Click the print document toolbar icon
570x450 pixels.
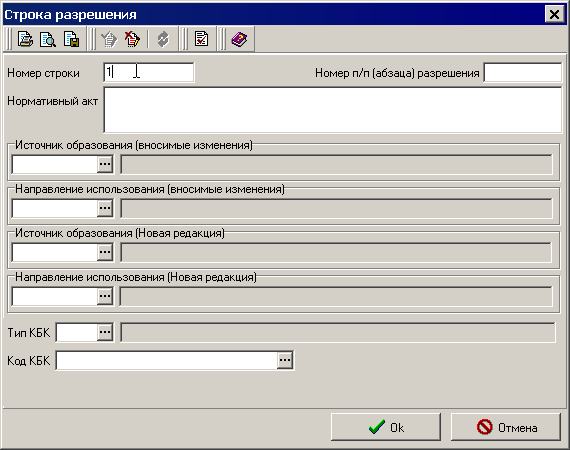[x=25, y=39]
